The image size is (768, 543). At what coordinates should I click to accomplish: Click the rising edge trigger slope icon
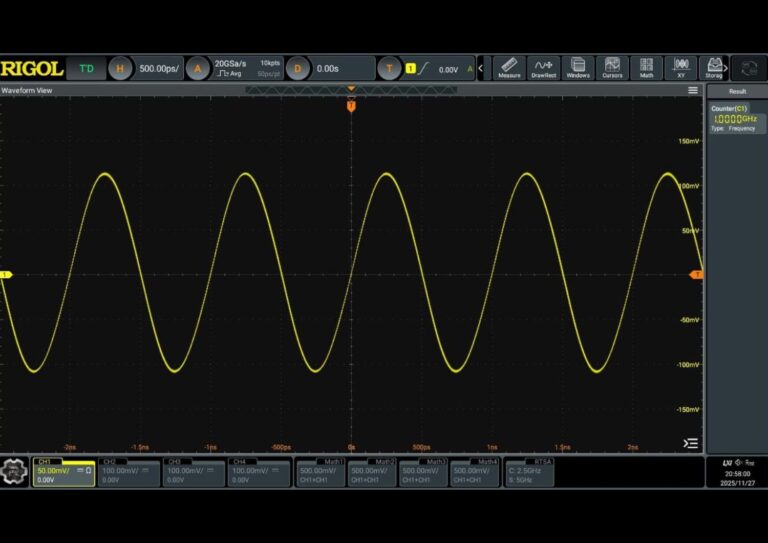[424, 69]
